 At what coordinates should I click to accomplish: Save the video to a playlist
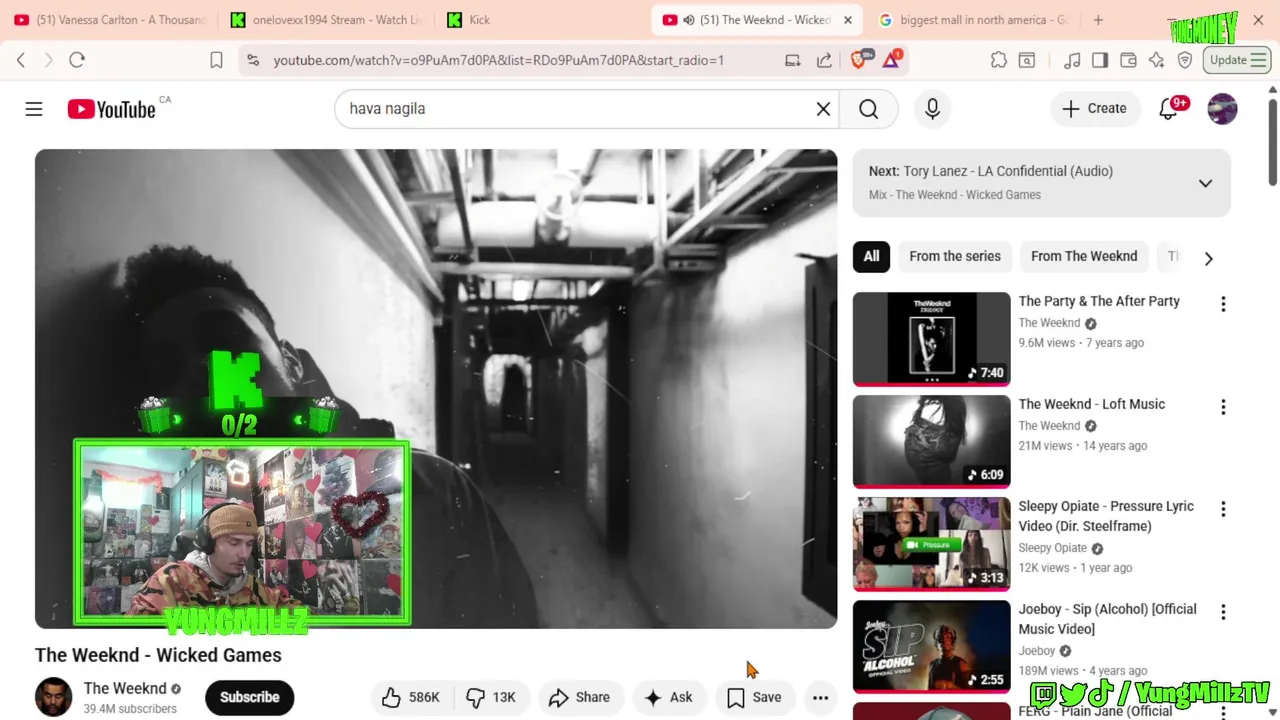tap(754, 698)
